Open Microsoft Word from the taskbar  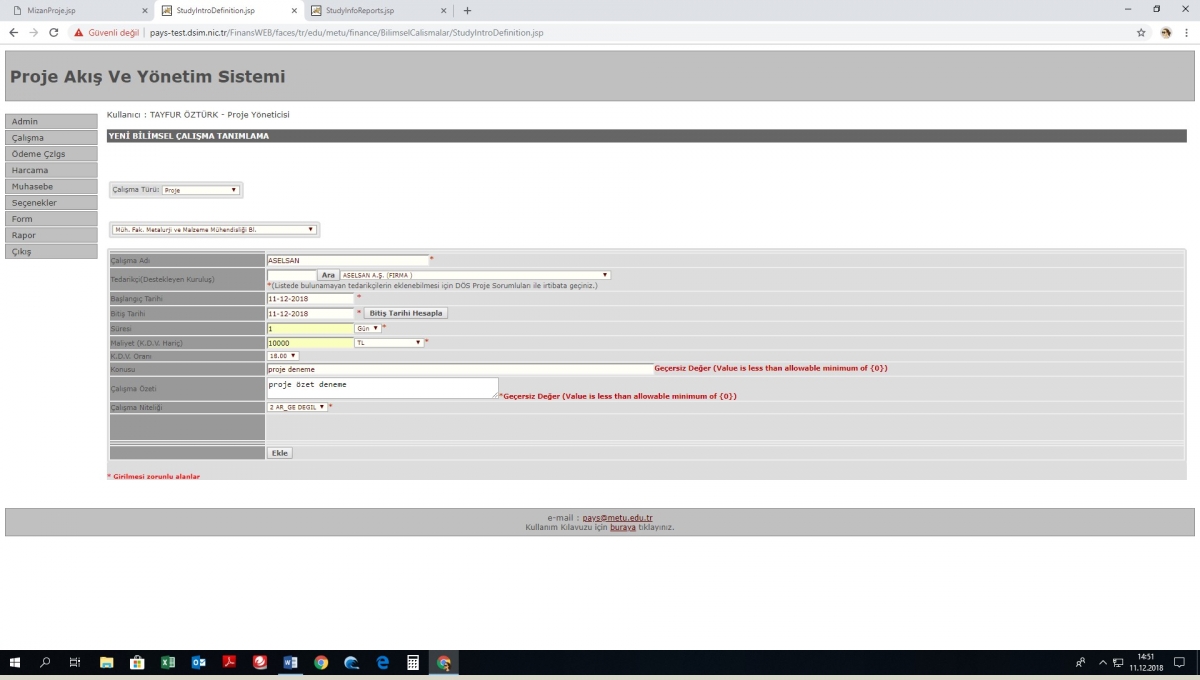point(290,663)
